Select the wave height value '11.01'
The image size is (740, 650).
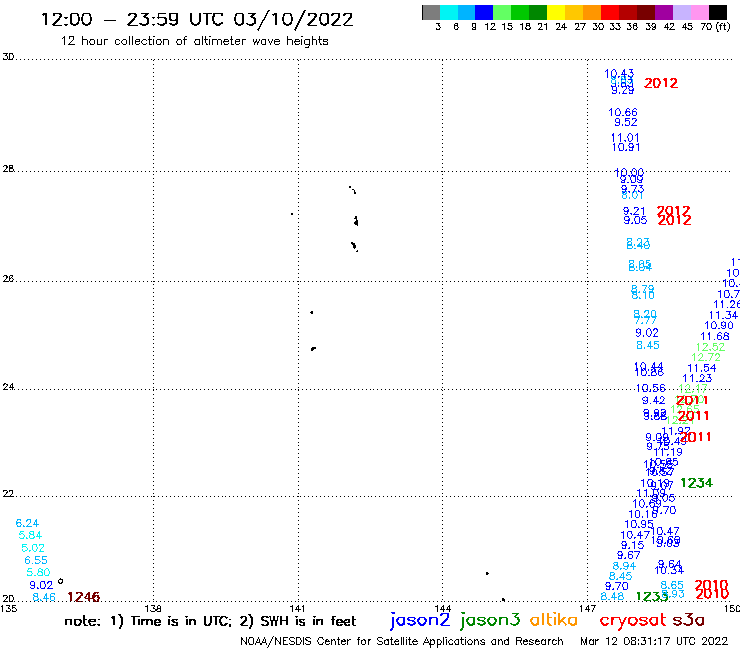[625, 138]
